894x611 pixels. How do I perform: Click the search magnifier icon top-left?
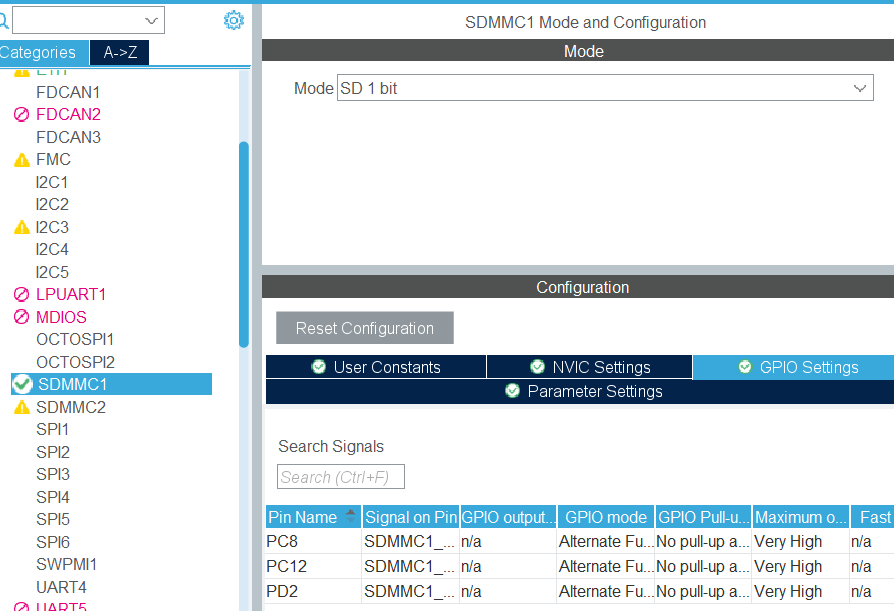tap(7, 19)
